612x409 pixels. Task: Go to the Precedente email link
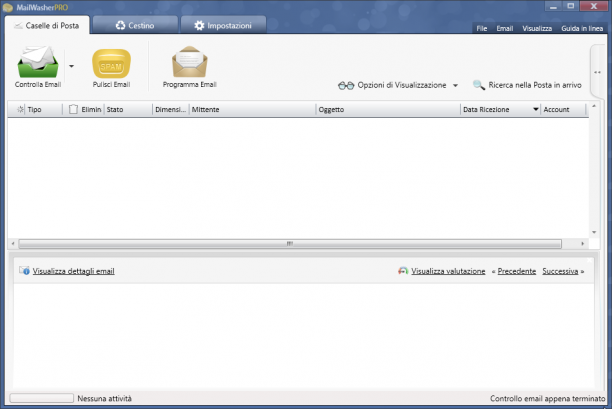coord(517,271)
